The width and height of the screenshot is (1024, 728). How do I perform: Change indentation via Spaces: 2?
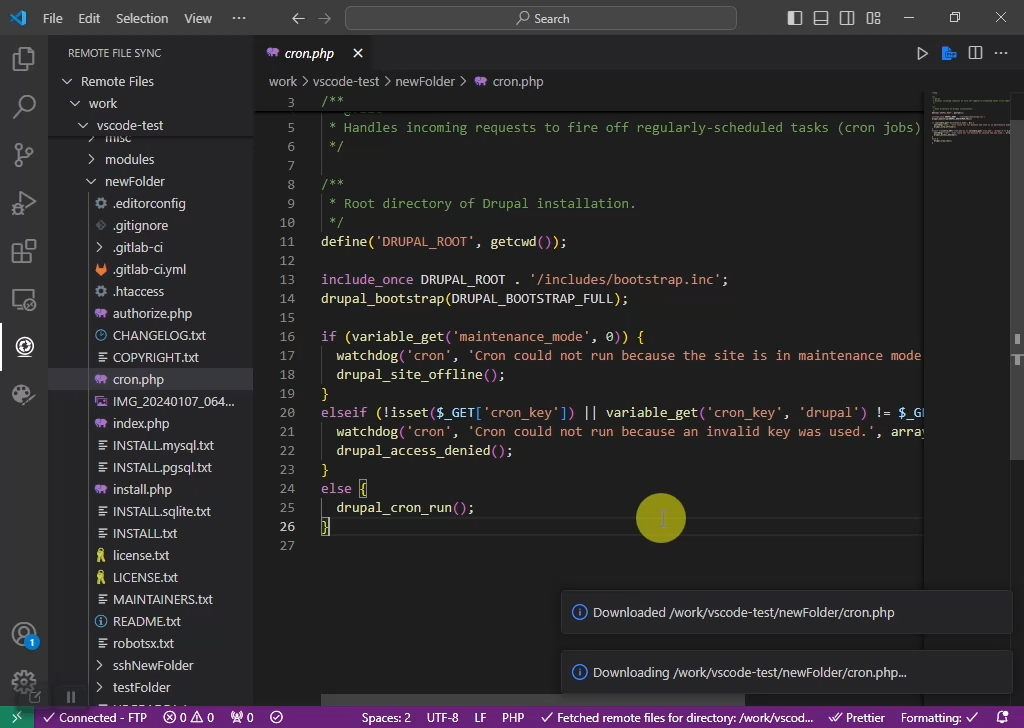tap(386, 718)
